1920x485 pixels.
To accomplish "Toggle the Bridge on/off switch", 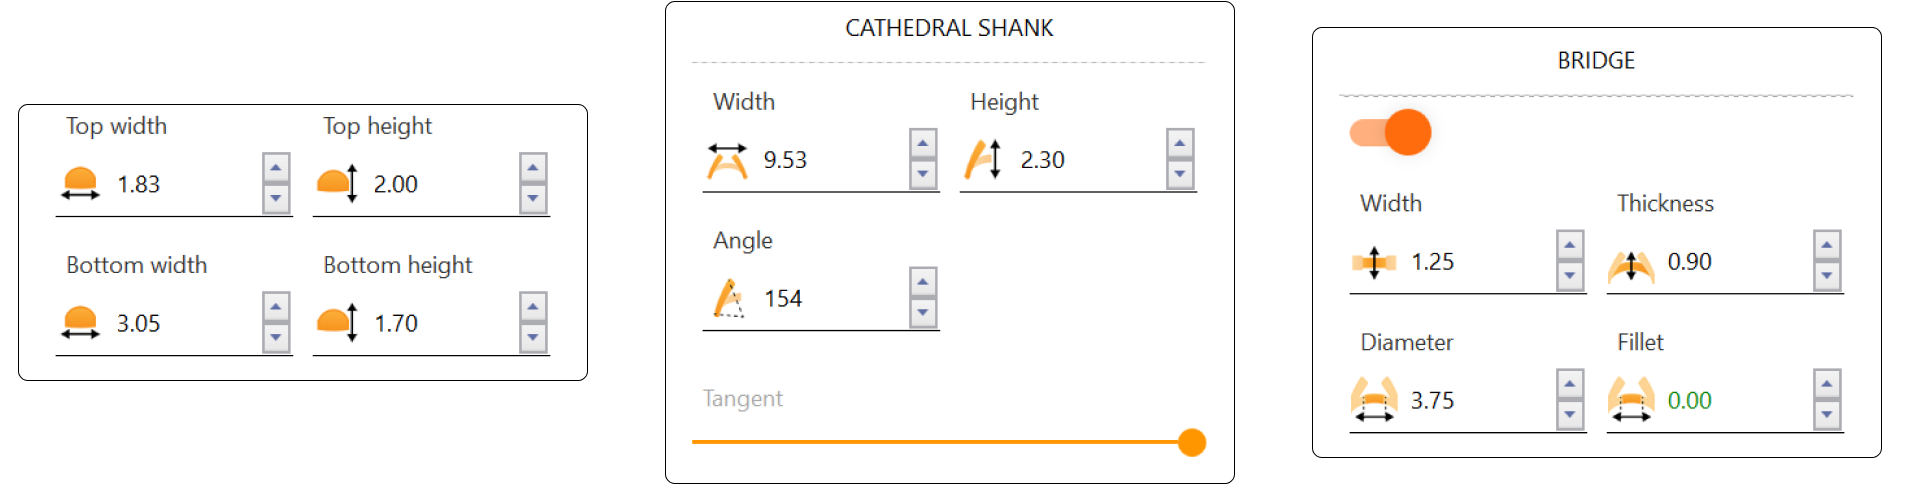I will click(x=1391, y=132).
